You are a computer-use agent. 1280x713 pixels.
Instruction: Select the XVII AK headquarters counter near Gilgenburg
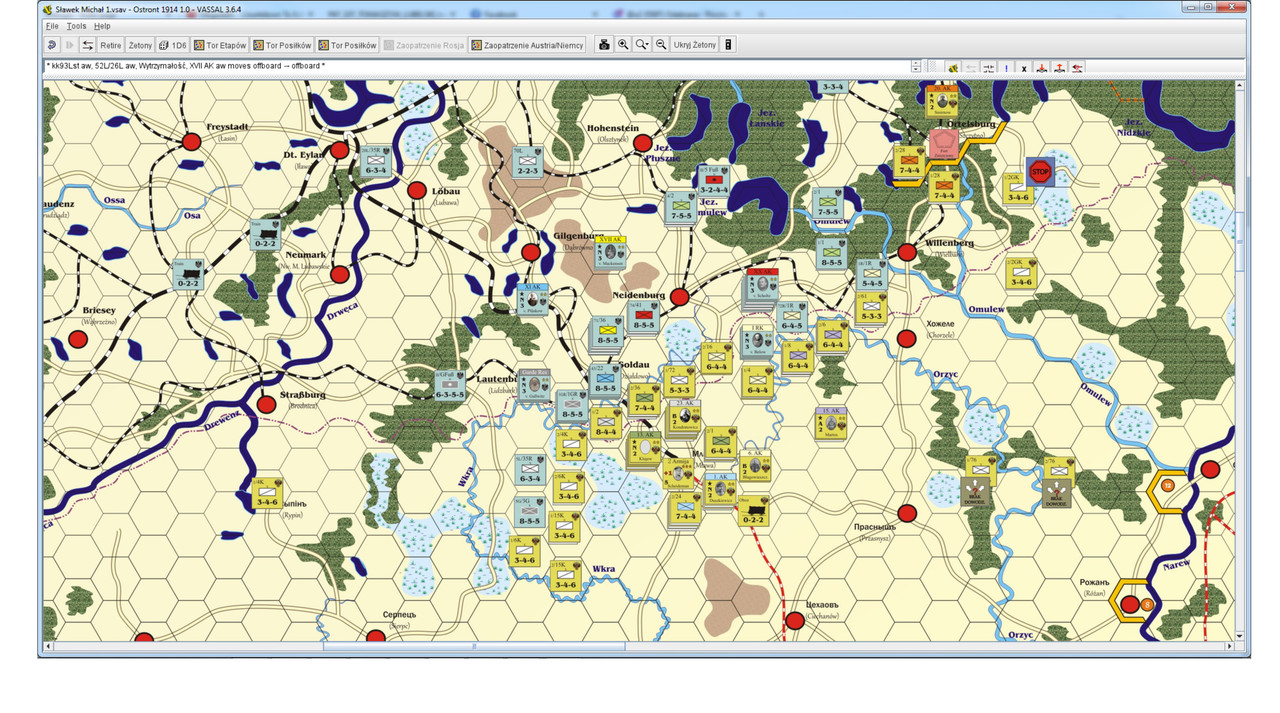click(x=610, y=251)
